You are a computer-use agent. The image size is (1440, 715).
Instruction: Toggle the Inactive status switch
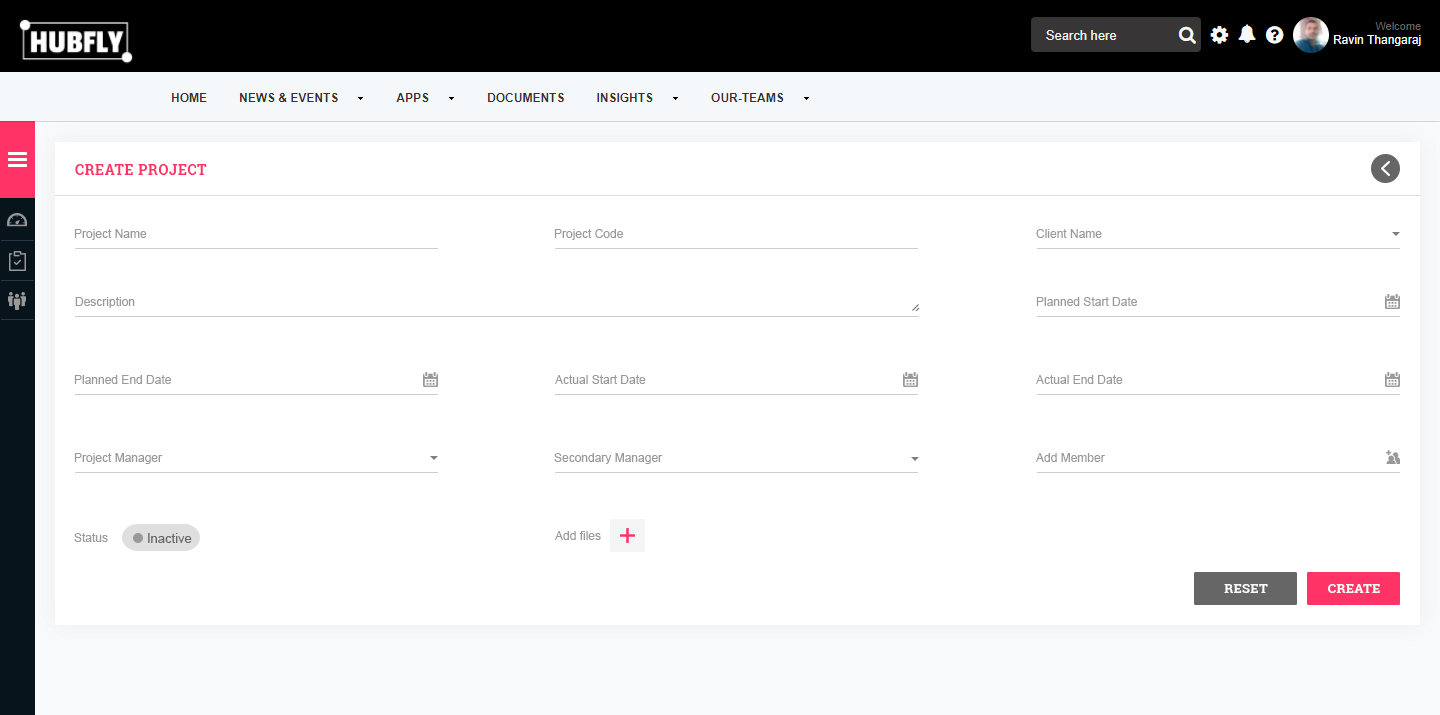click(161, 538)
